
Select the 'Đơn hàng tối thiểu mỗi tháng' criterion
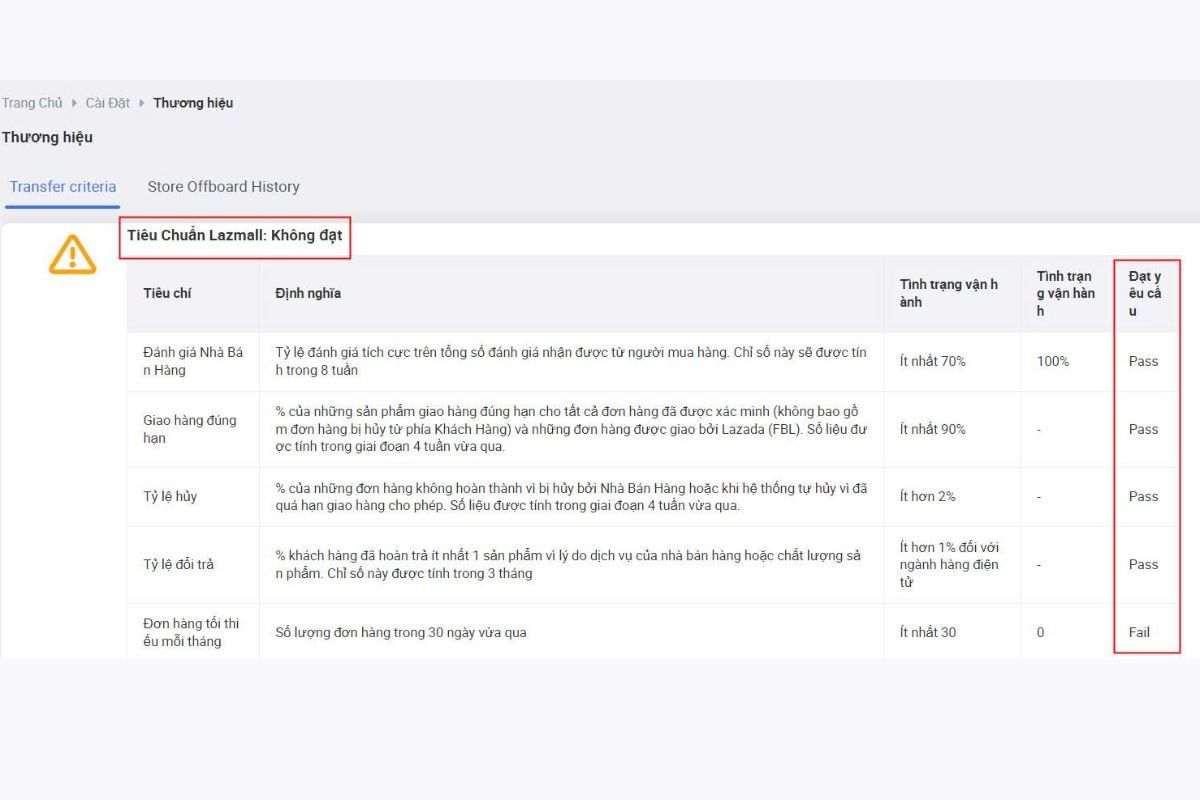point(191,632)
